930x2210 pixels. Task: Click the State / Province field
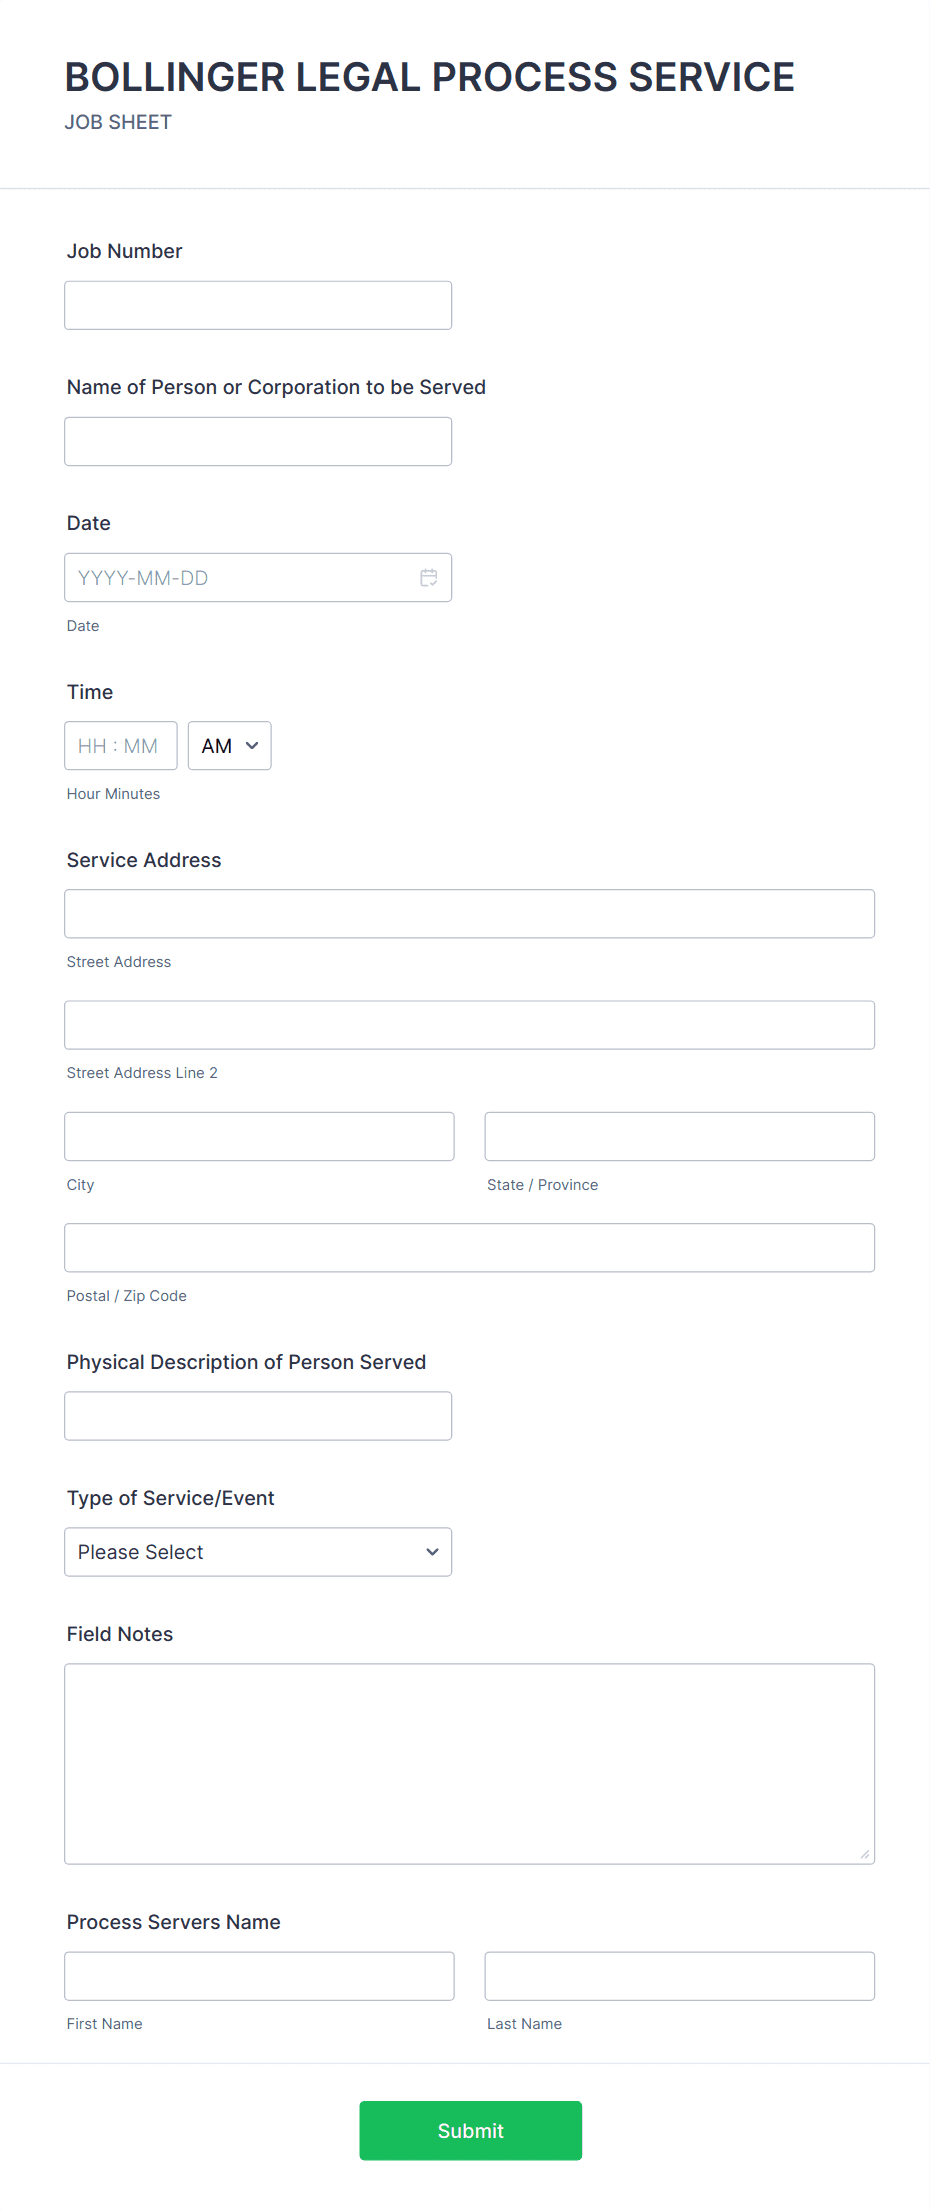679,1136
